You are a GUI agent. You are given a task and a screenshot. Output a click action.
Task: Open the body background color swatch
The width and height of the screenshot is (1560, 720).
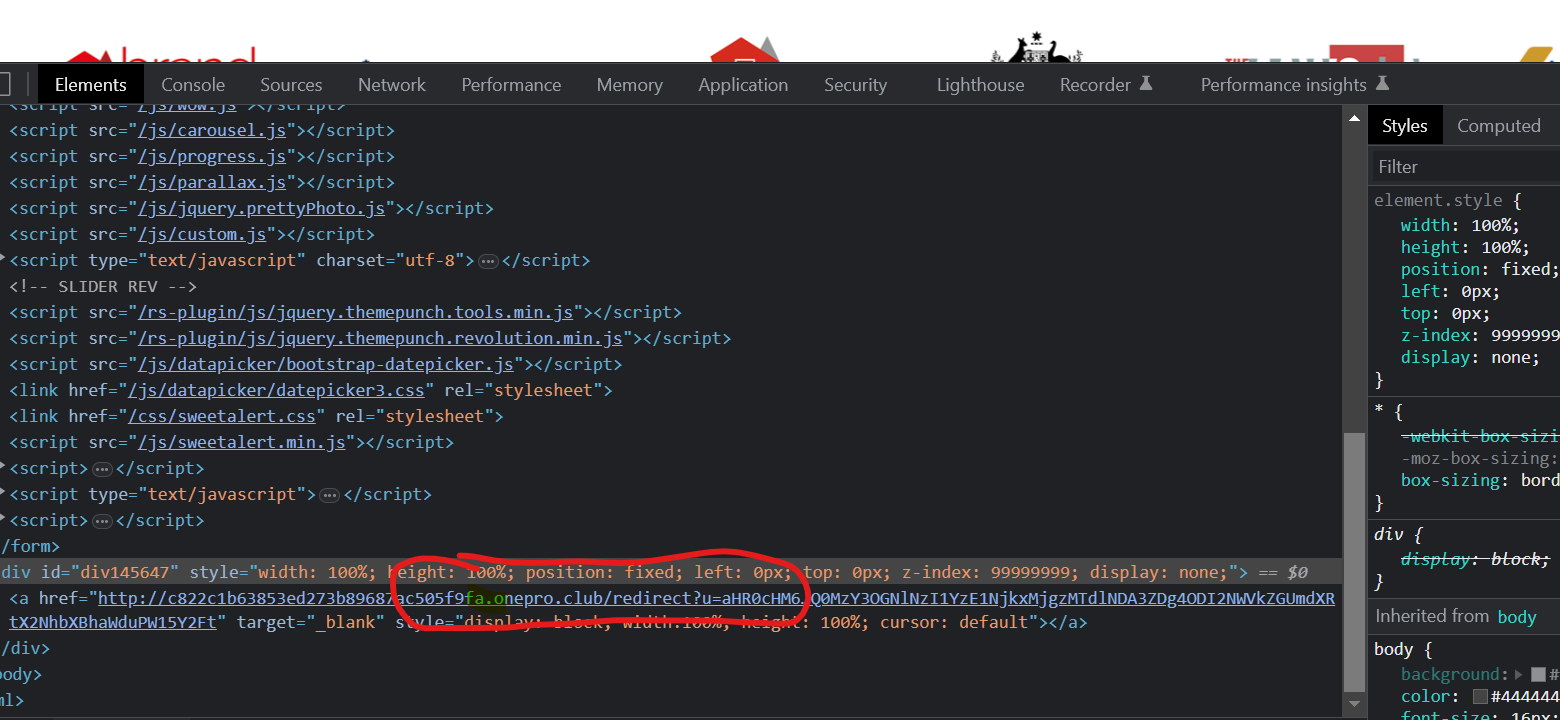tap(1538, 675)
